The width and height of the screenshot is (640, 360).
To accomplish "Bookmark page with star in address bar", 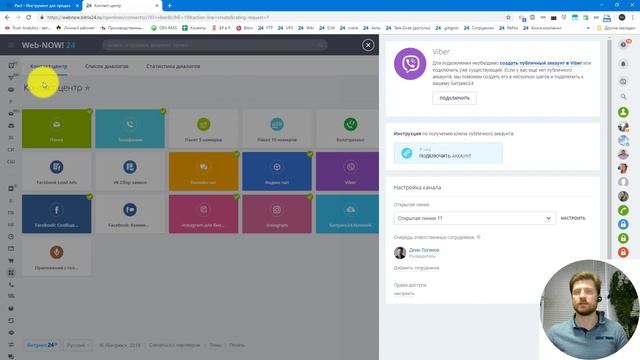I will coord(508,18).
